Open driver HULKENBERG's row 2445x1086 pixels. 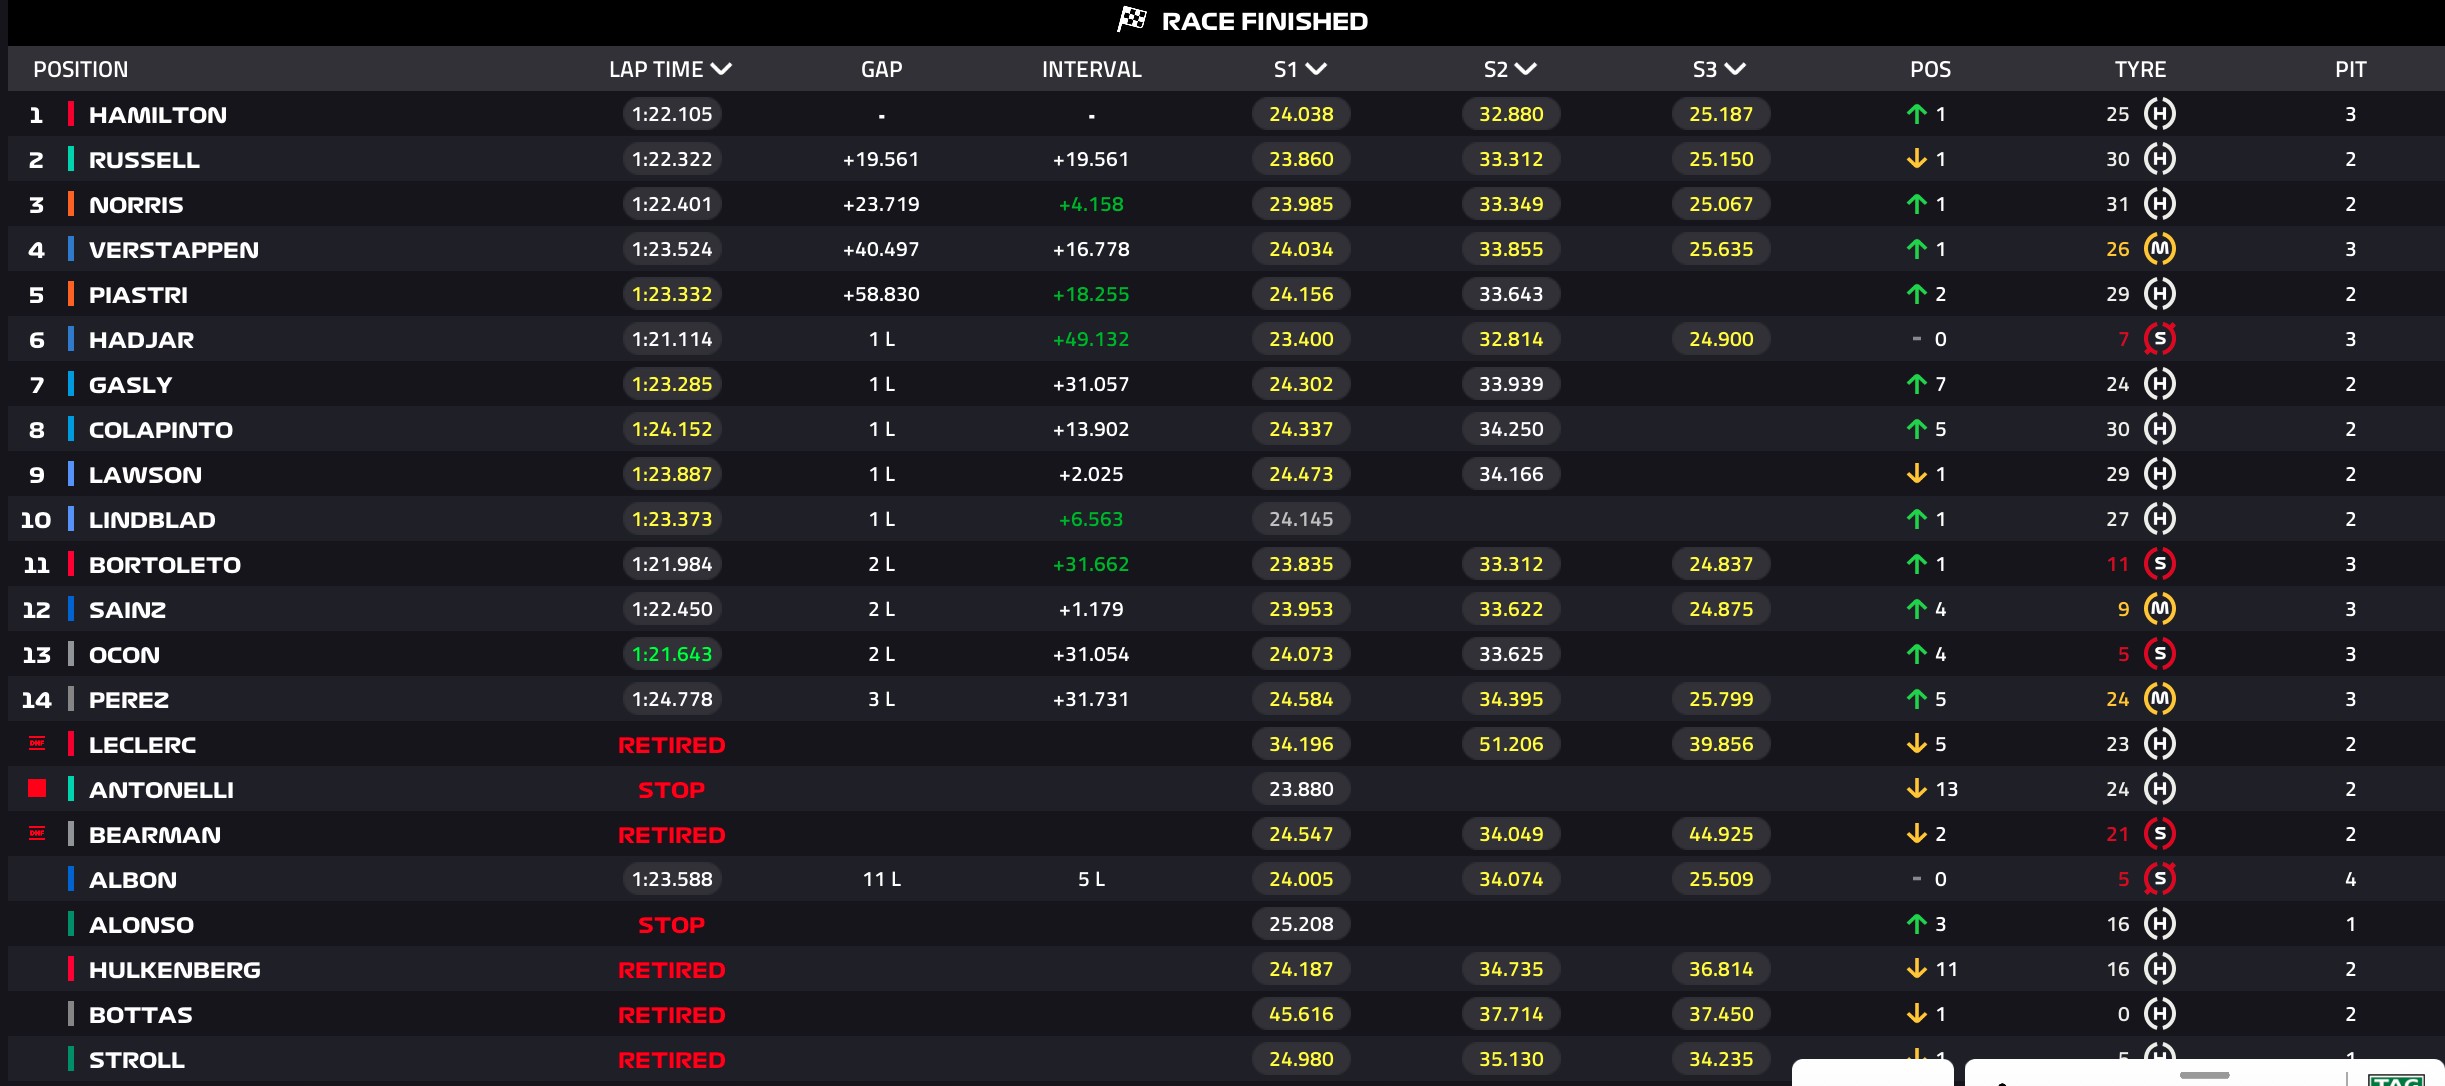(x=1226, y=969)
